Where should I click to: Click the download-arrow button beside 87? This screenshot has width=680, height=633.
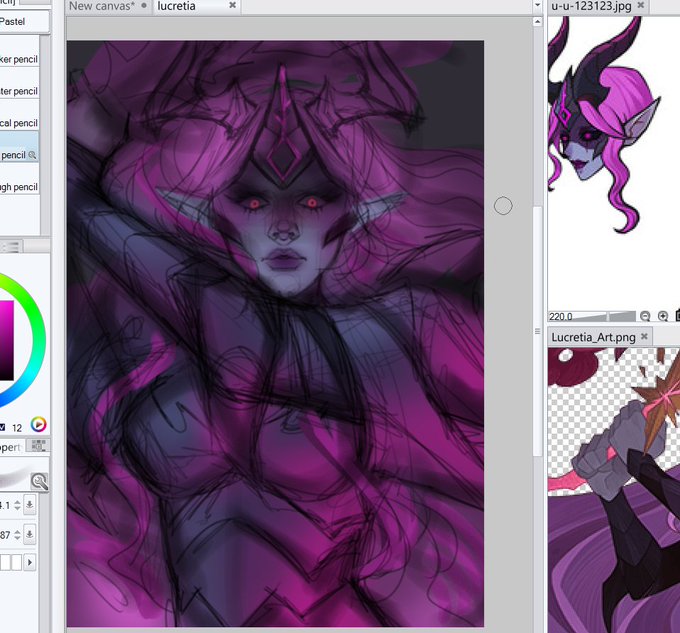tap(29, 535)
